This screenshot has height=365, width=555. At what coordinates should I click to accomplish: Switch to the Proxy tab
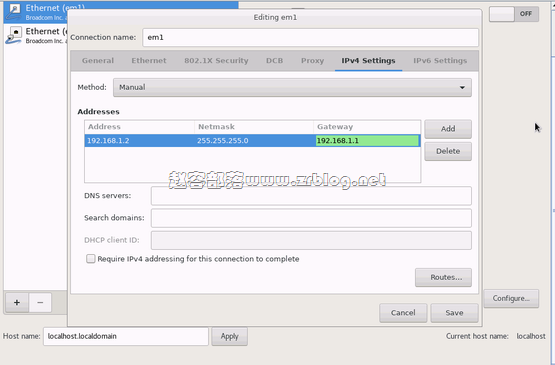pos(312,61)
